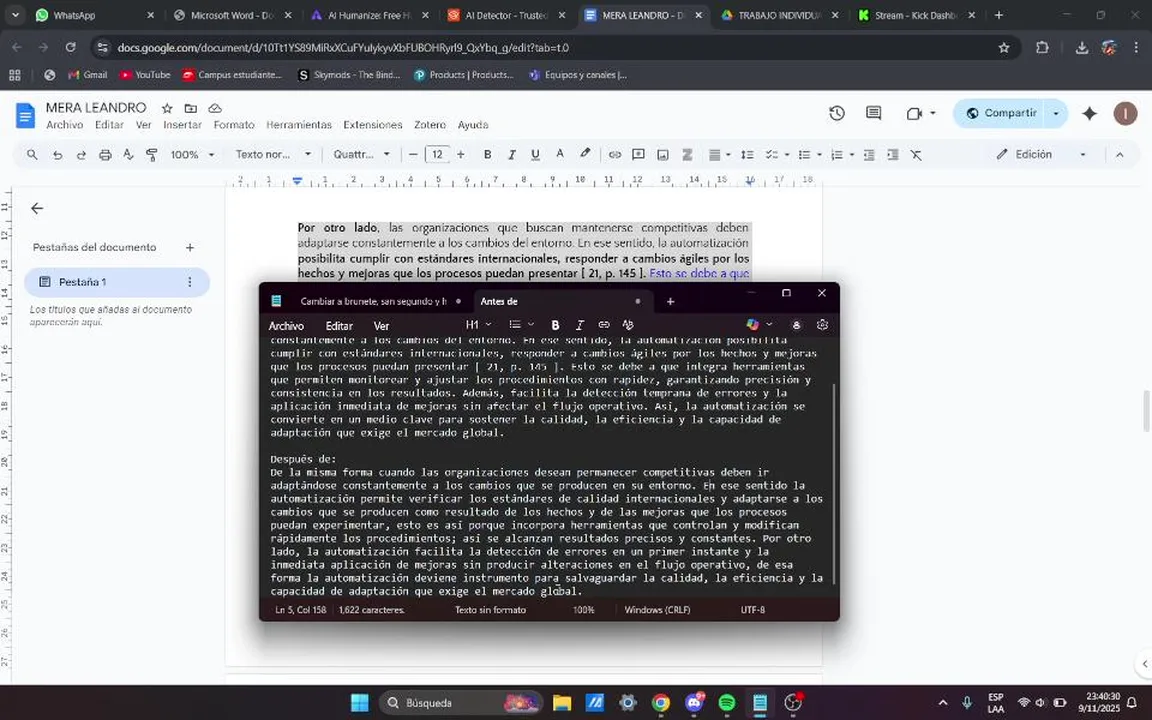Click the font size field showing 12
1152x720 pixels.
coord(437,155)
